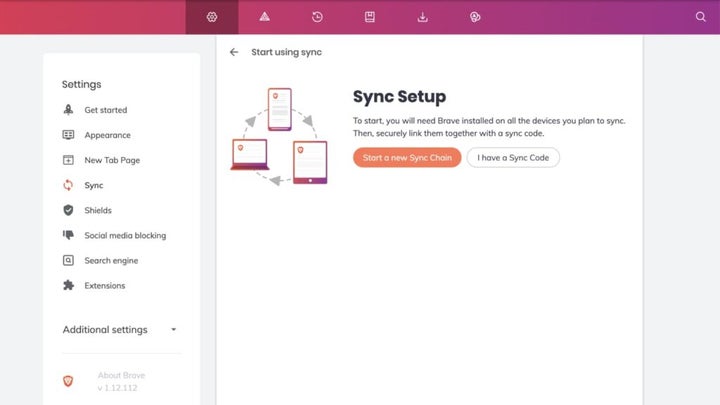Open the Bookmarks icon in top bar
The image size is (720, 405).
(370, 17)
